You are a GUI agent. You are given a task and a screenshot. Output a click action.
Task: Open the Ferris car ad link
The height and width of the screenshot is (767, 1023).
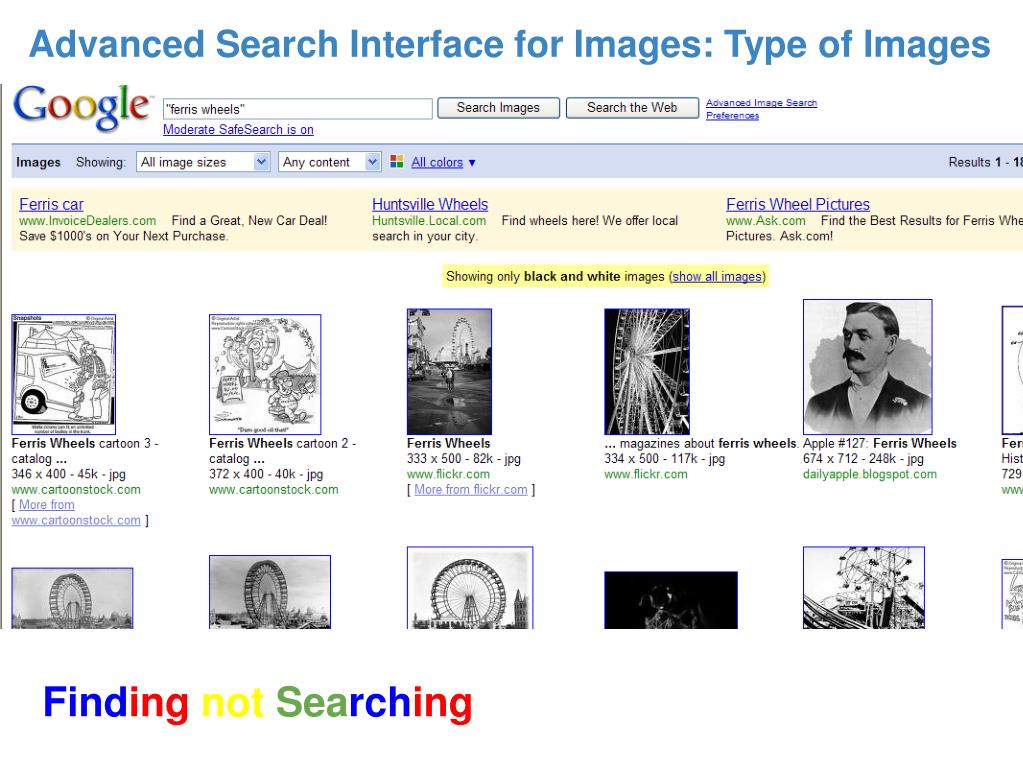(52, 204)
